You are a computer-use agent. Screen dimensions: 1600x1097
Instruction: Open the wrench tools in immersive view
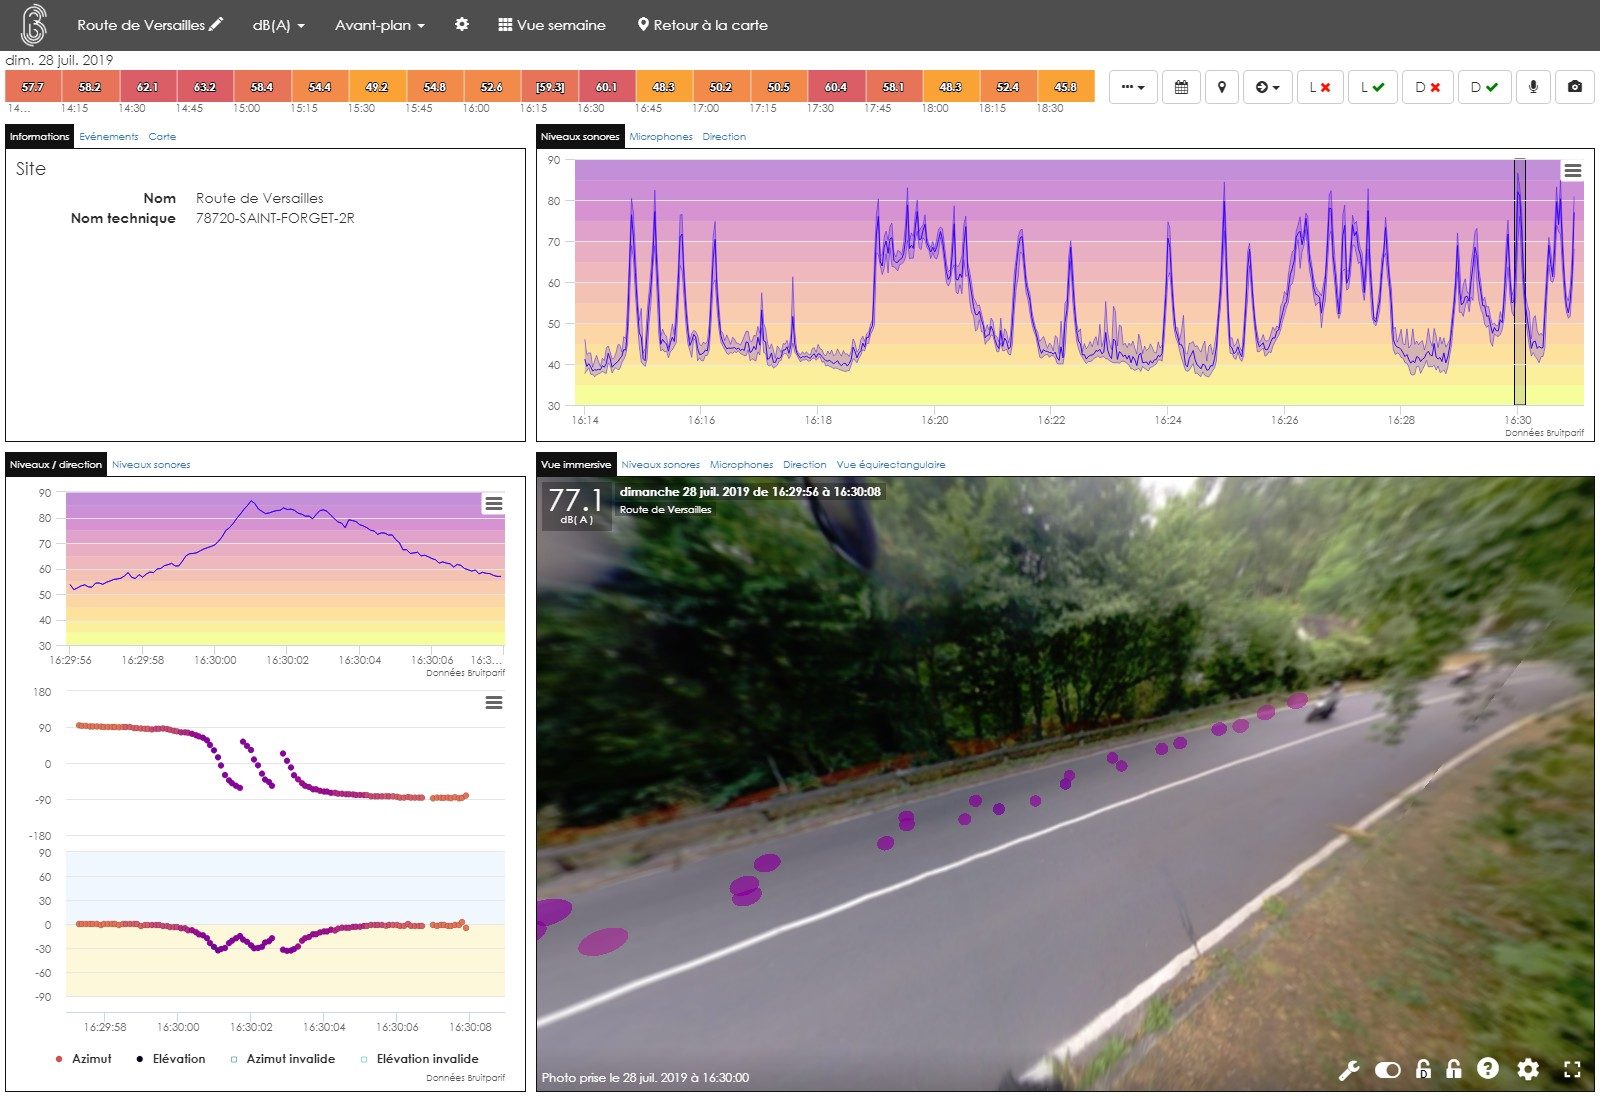(x=1349, y=1070)
